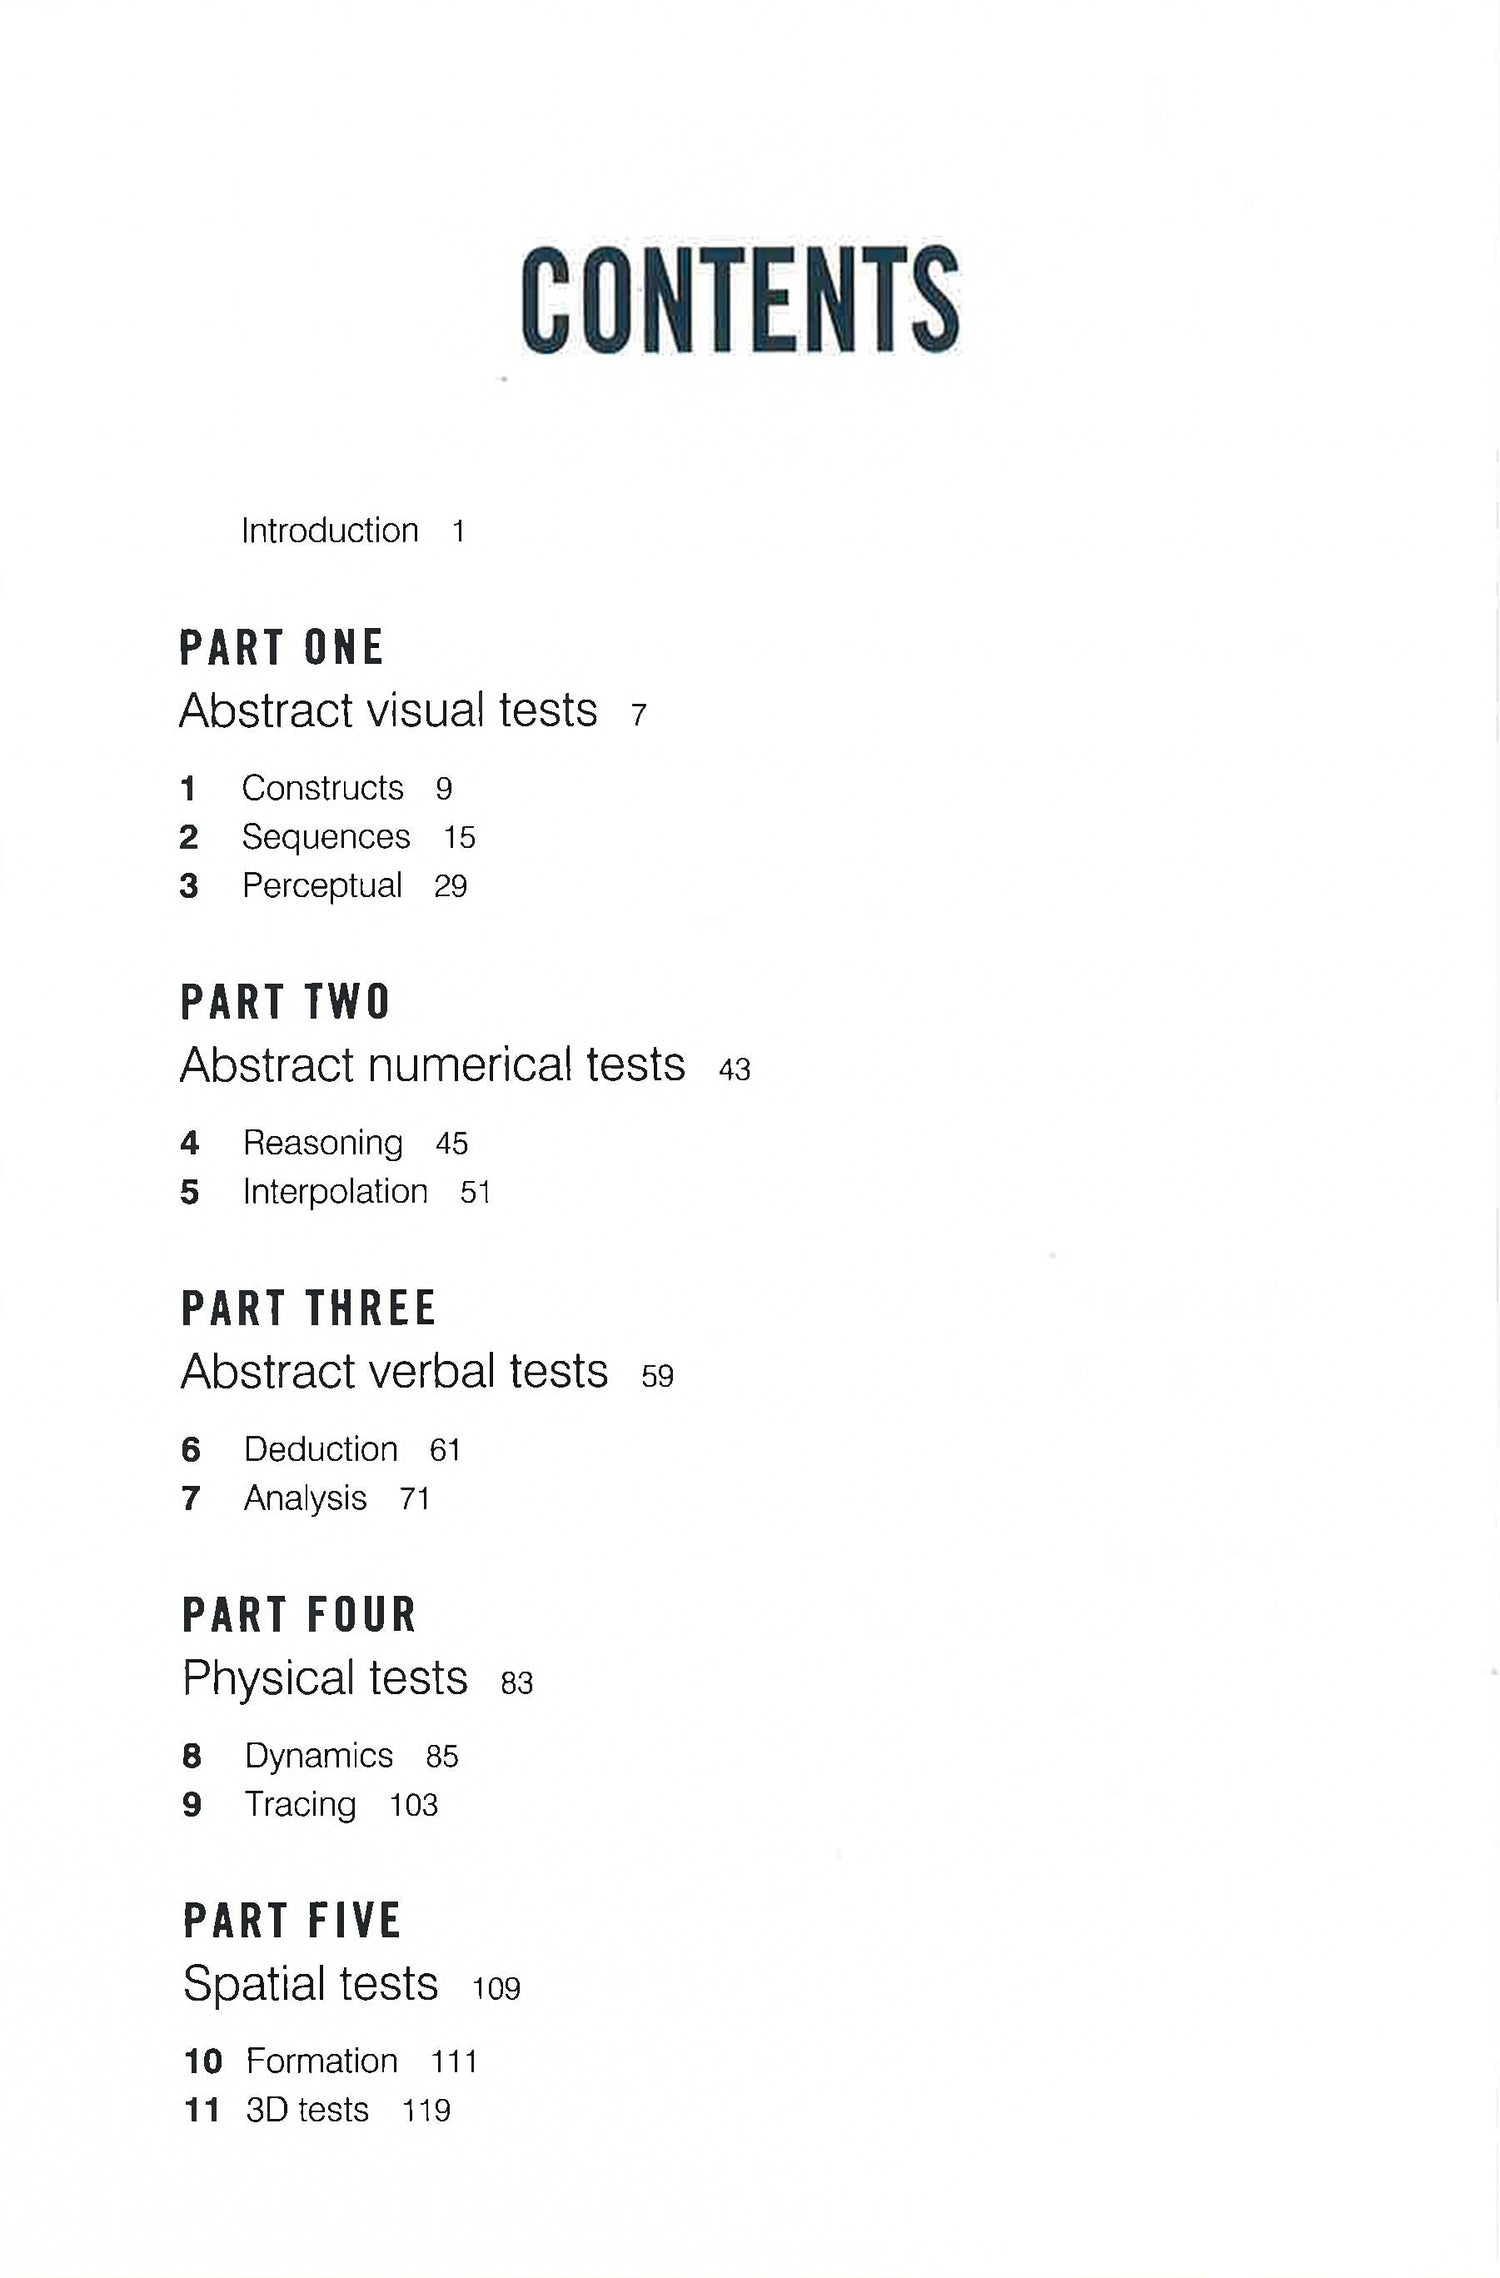Open the Introduction entry
This screenshot has height=2278, width=1500.
pyautogui.click(x=330, y=531)
